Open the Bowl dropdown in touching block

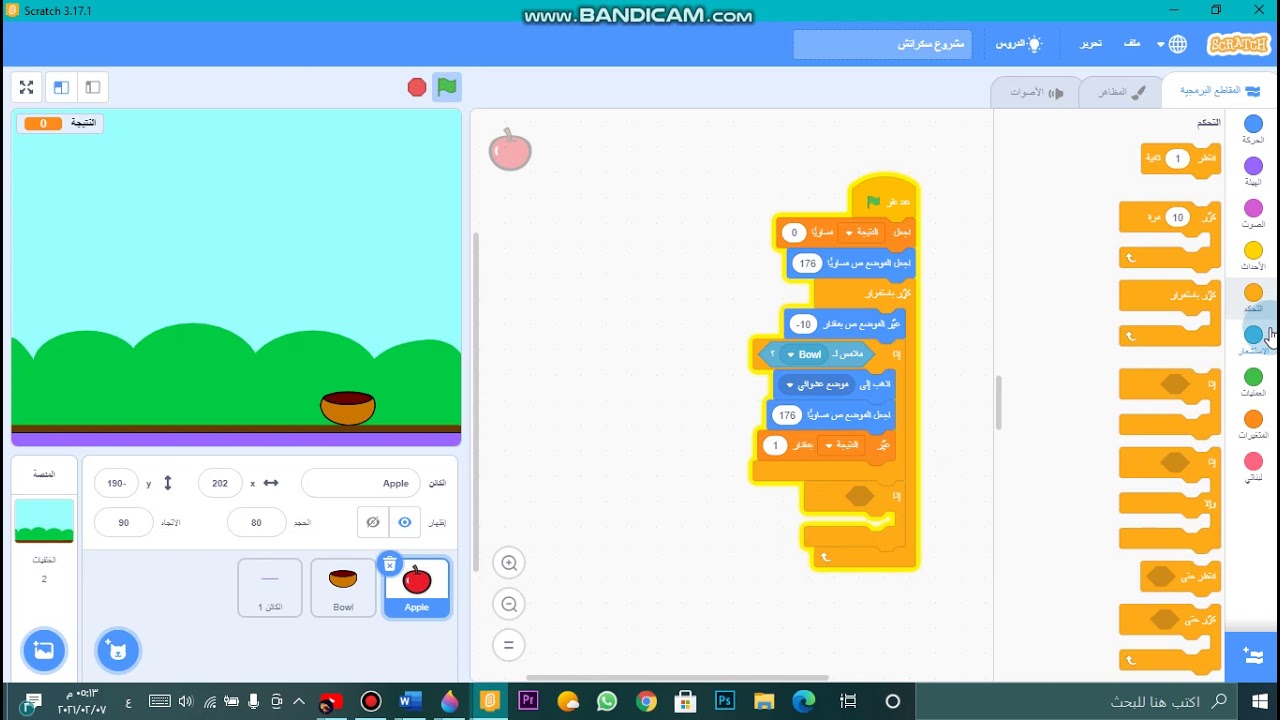click(x=804, y=354)
